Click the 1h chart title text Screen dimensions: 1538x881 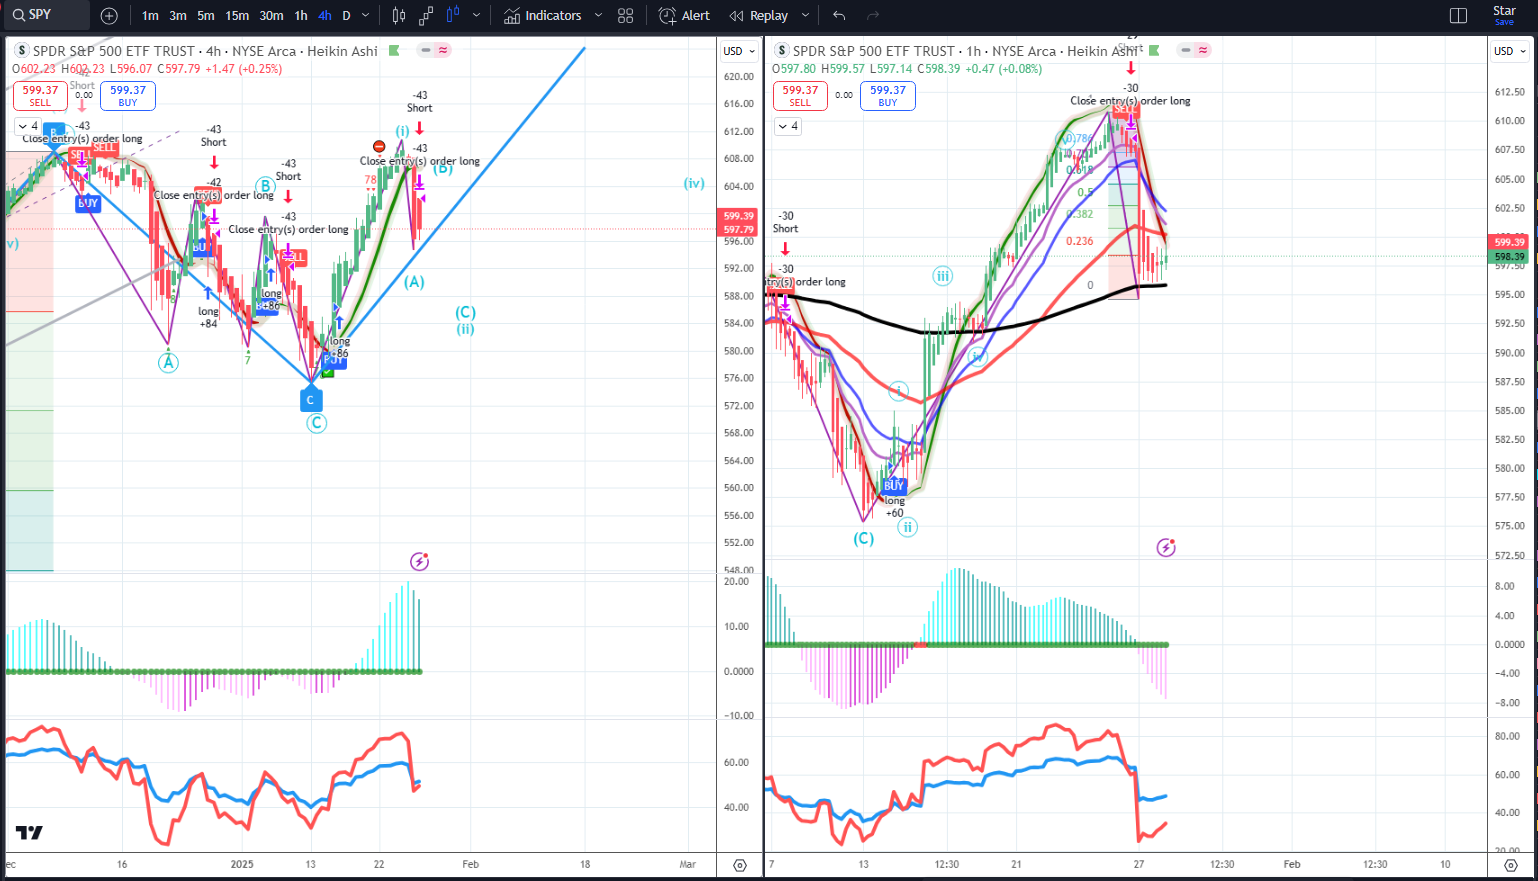[x=966, y=51]
